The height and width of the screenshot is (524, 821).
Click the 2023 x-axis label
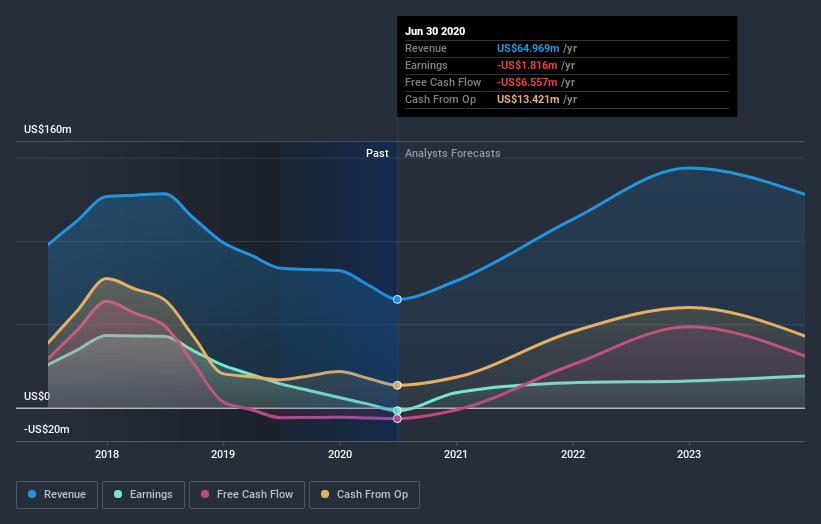(689, 454)
